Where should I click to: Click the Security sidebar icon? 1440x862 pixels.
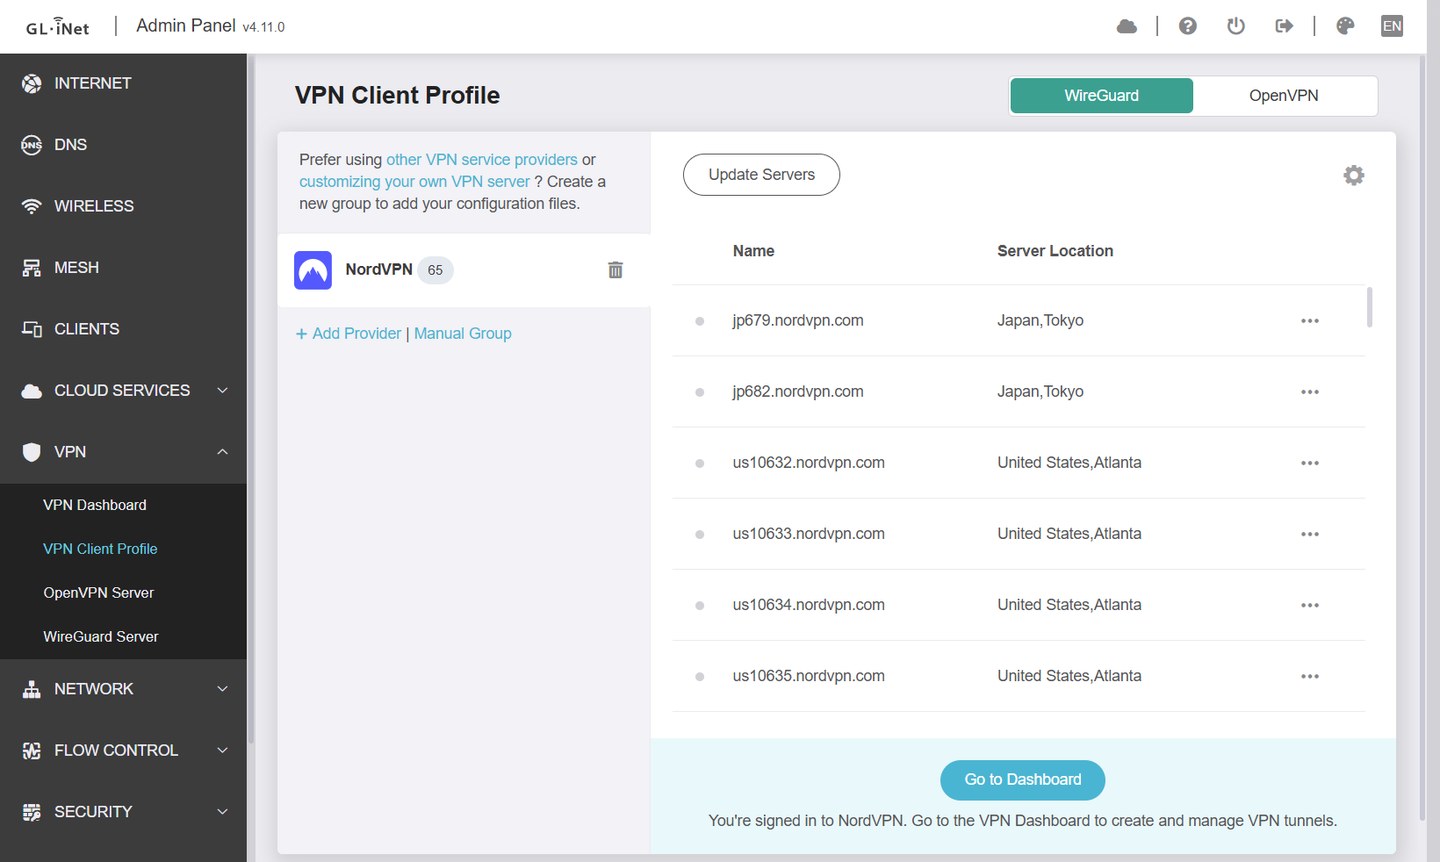[x=32, y=812]
